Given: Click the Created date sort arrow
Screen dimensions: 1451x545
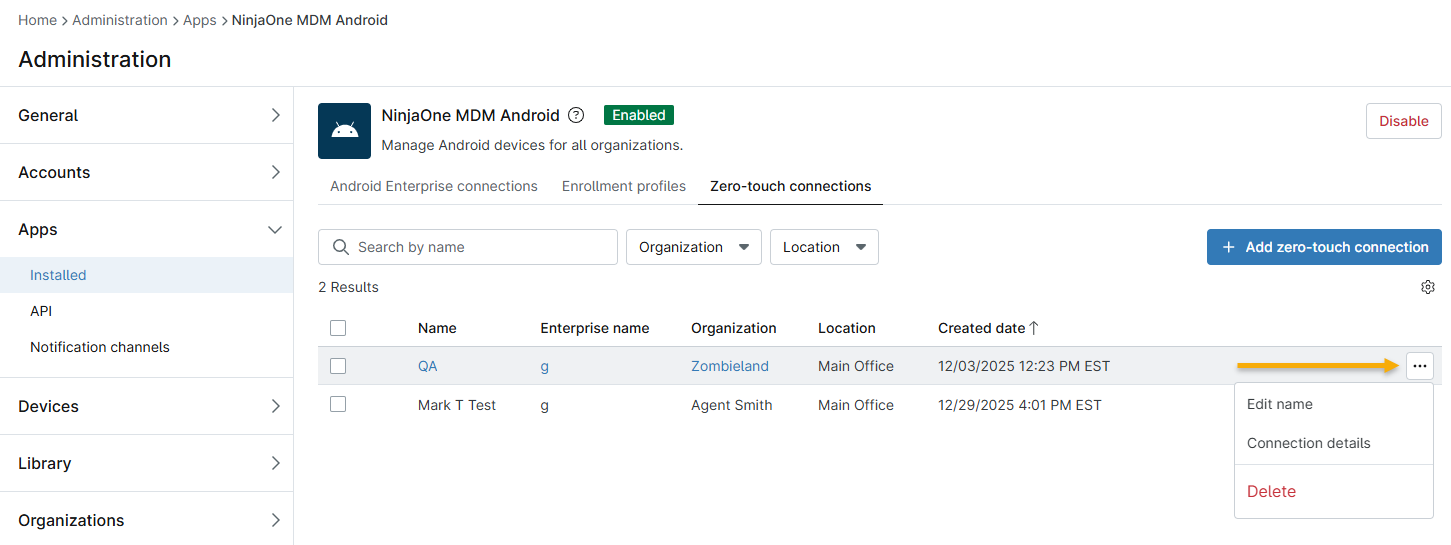Looking at the screenshot, I should point(1034,328).
